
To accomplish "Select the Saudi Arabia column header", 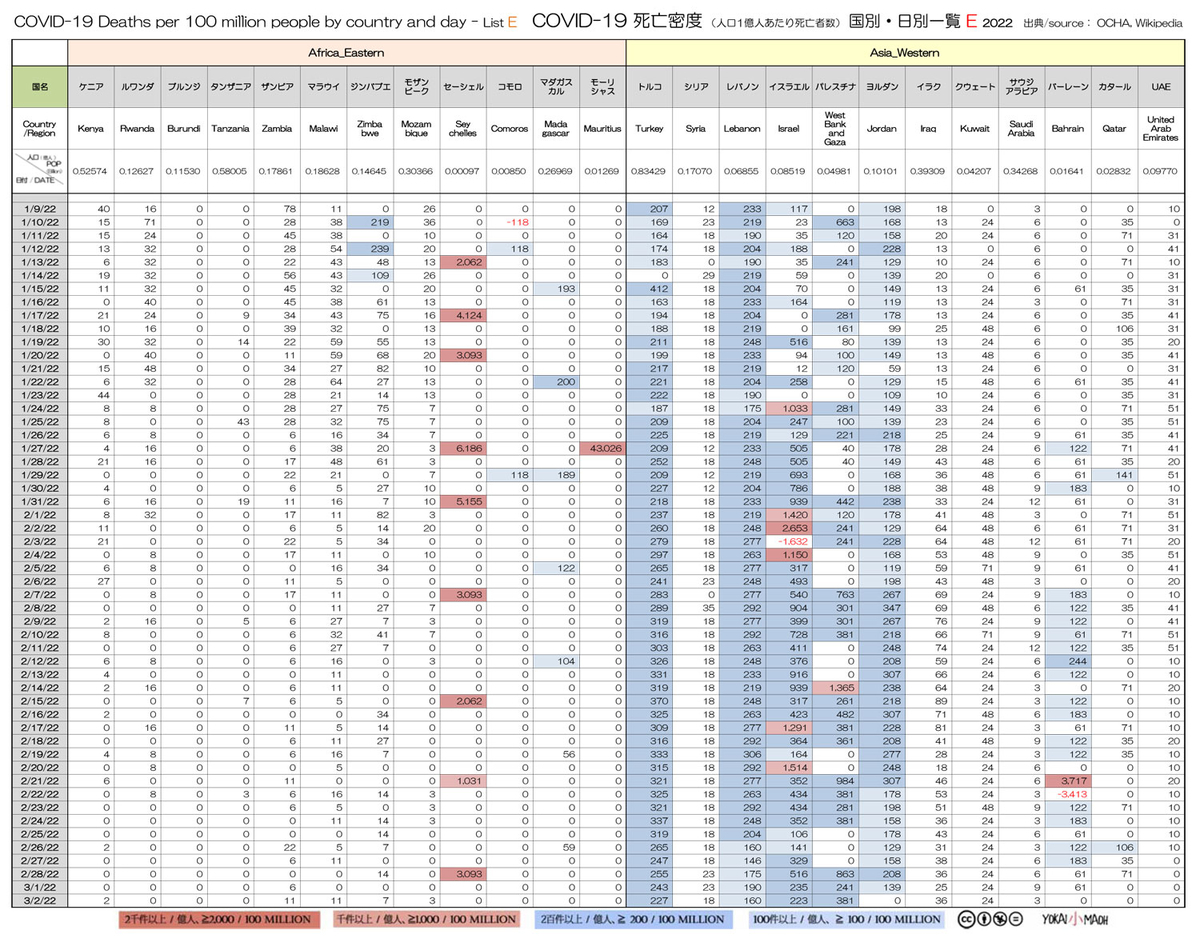I will [1021, 129].
